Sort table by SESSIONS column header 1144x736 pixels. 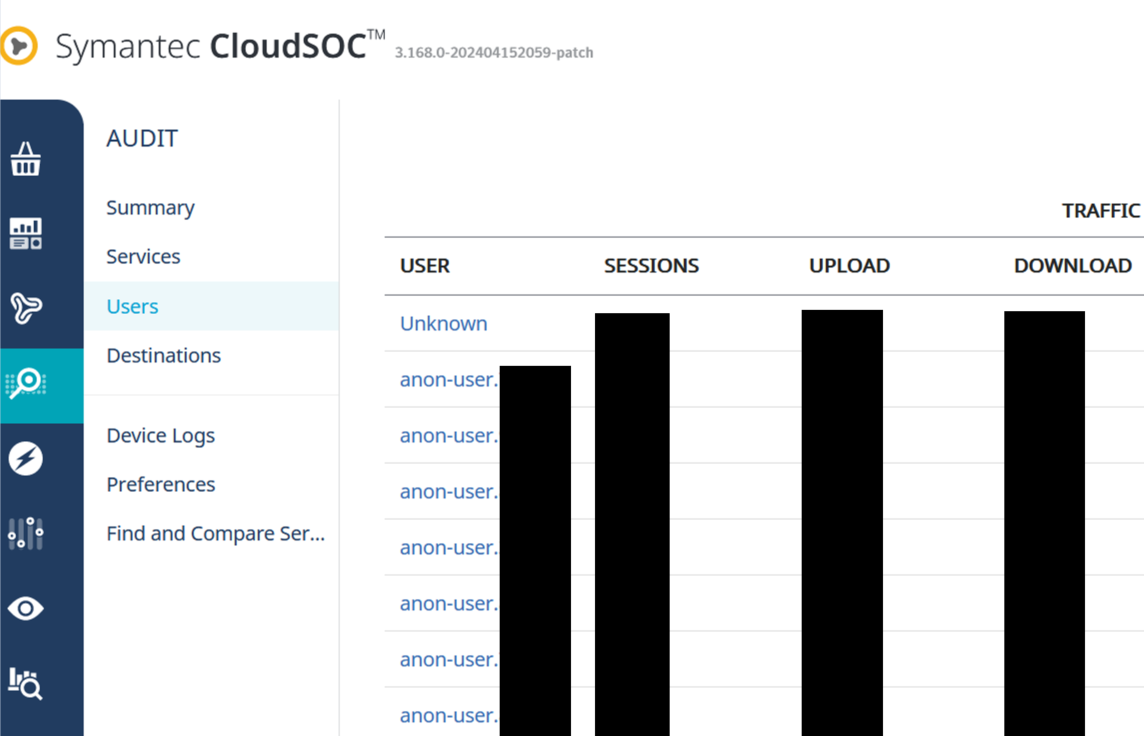(651, 266)
